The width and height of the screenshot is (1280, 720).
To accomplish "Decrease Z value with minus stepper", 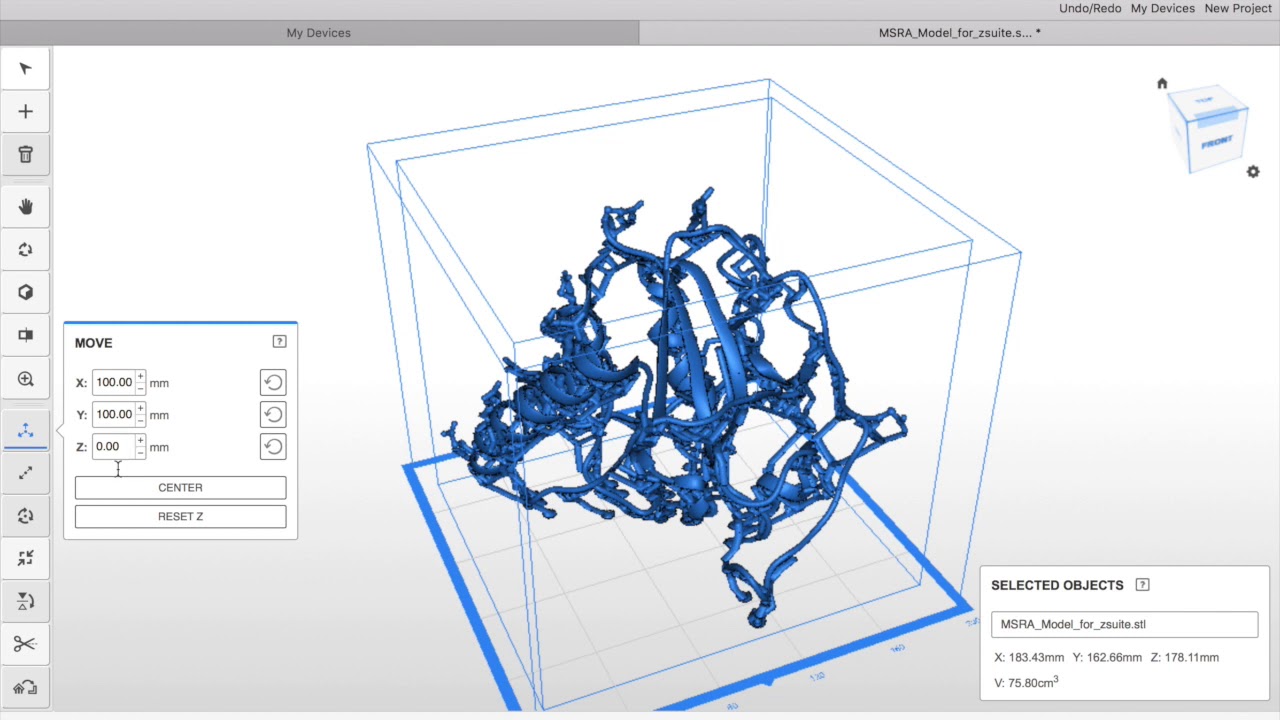I will tap(141, 452).
